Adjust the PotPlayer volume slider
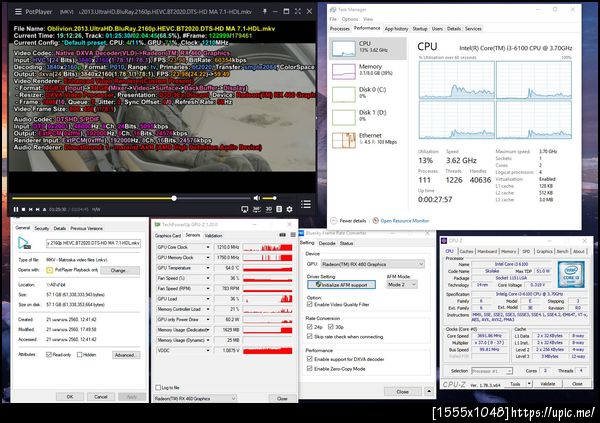 (x=269, y=198)
